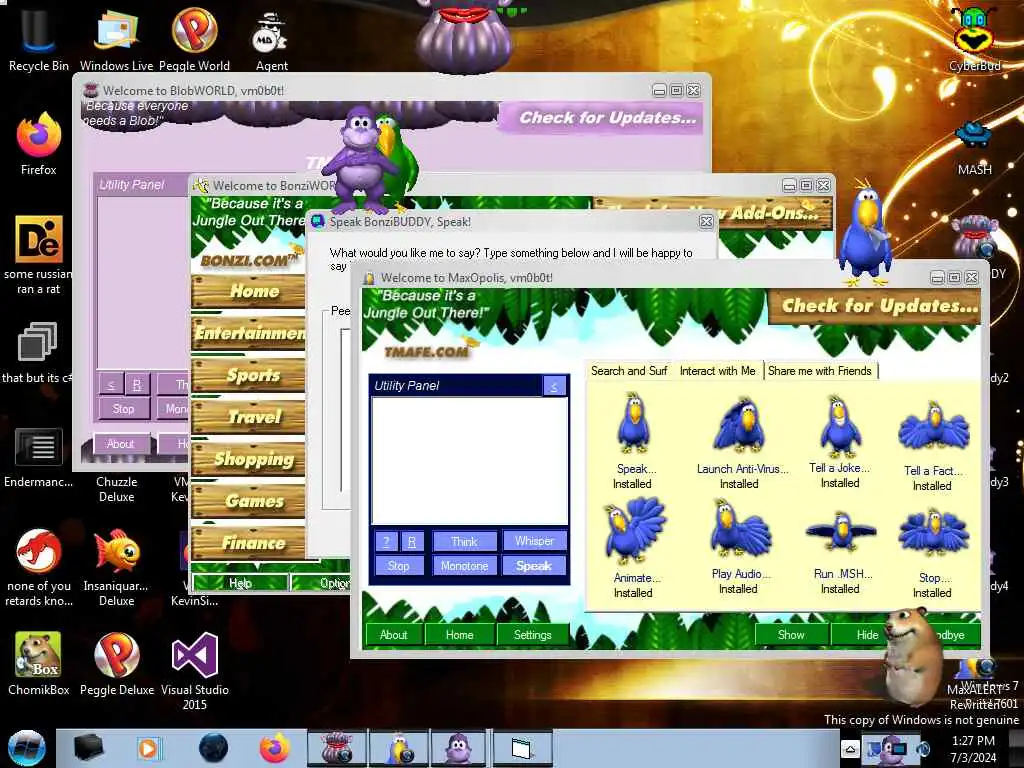Launch Peggle World desktop icon
1024x768 pixels.
[194, 39]
